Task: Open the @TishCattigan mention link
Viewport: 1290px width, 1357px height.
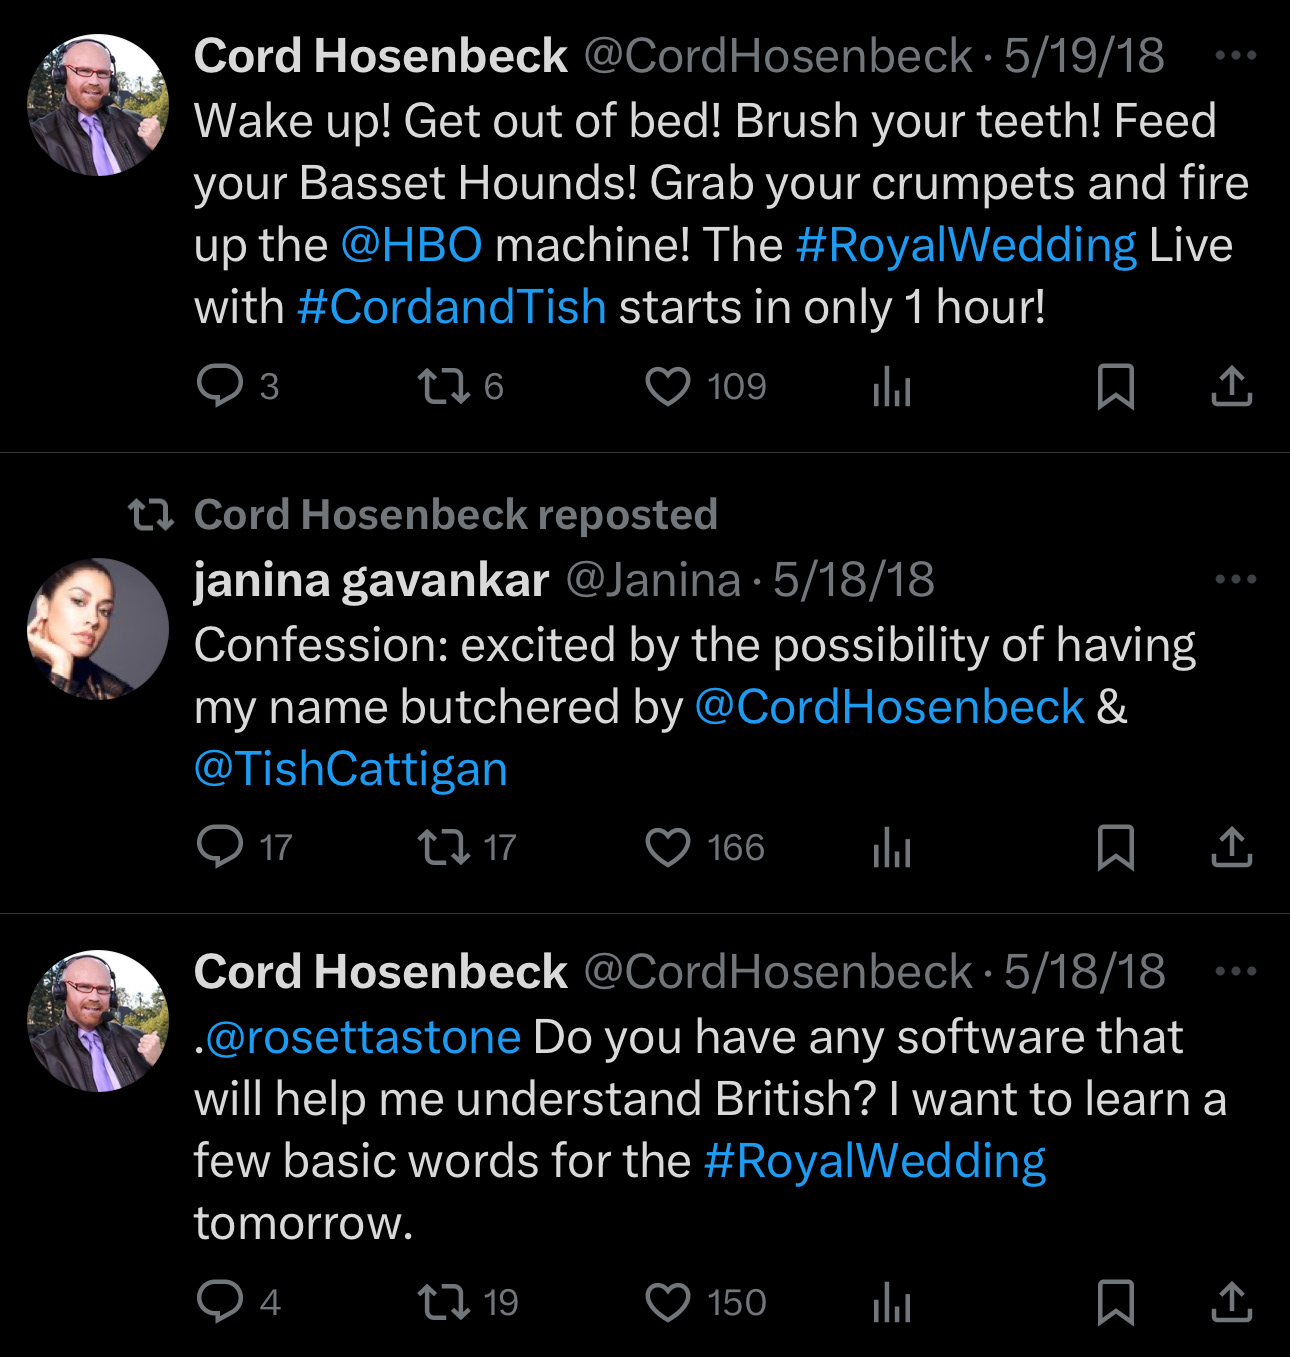Action: 350,769
